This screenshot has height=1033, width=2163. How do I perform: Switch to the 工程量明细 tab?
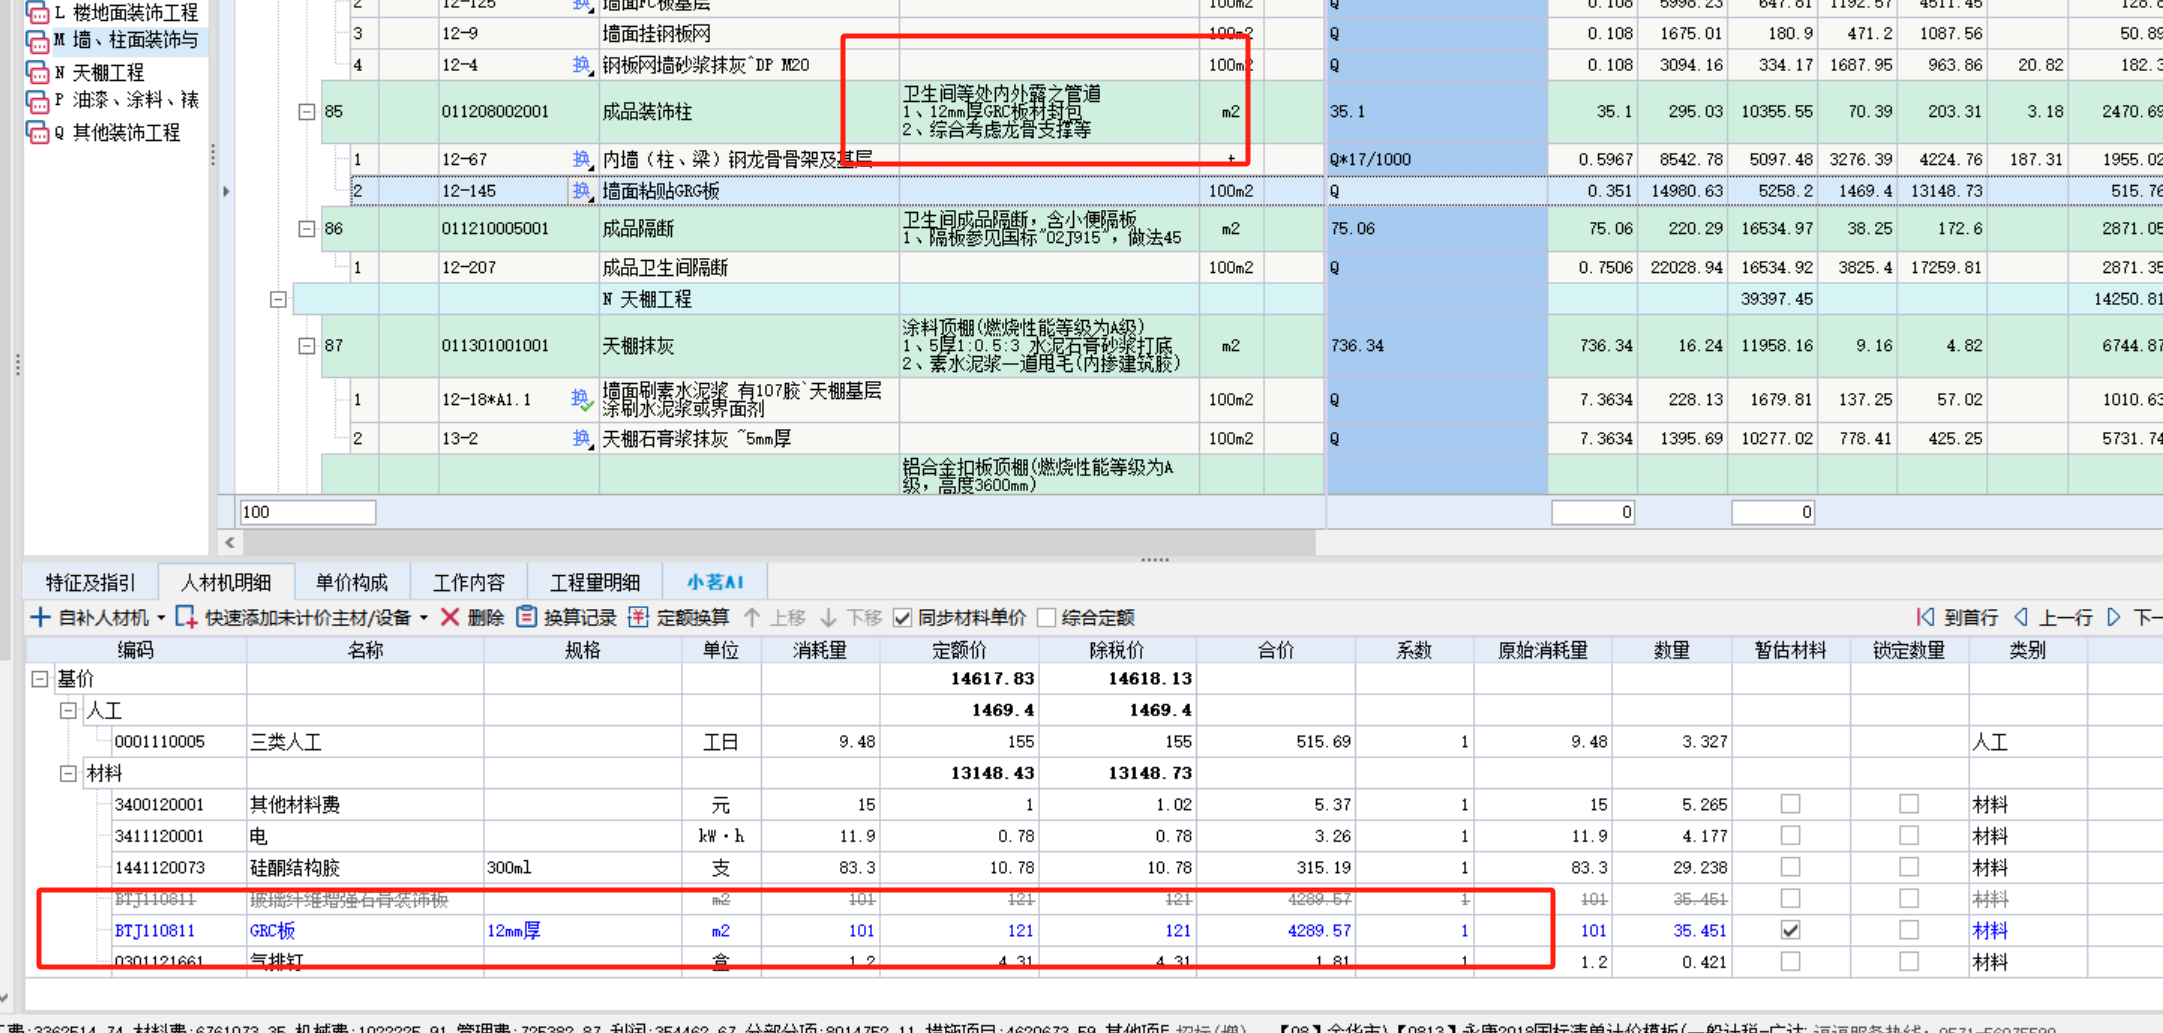tap(594, 582)
